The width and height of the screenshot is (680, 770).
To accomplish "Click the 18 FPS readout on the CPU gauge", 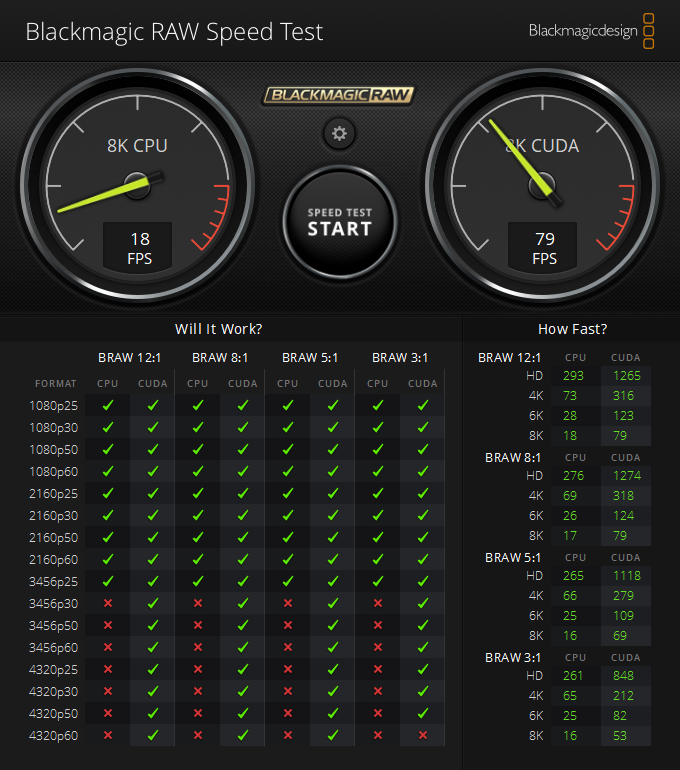I will click(x=139, y=247).
